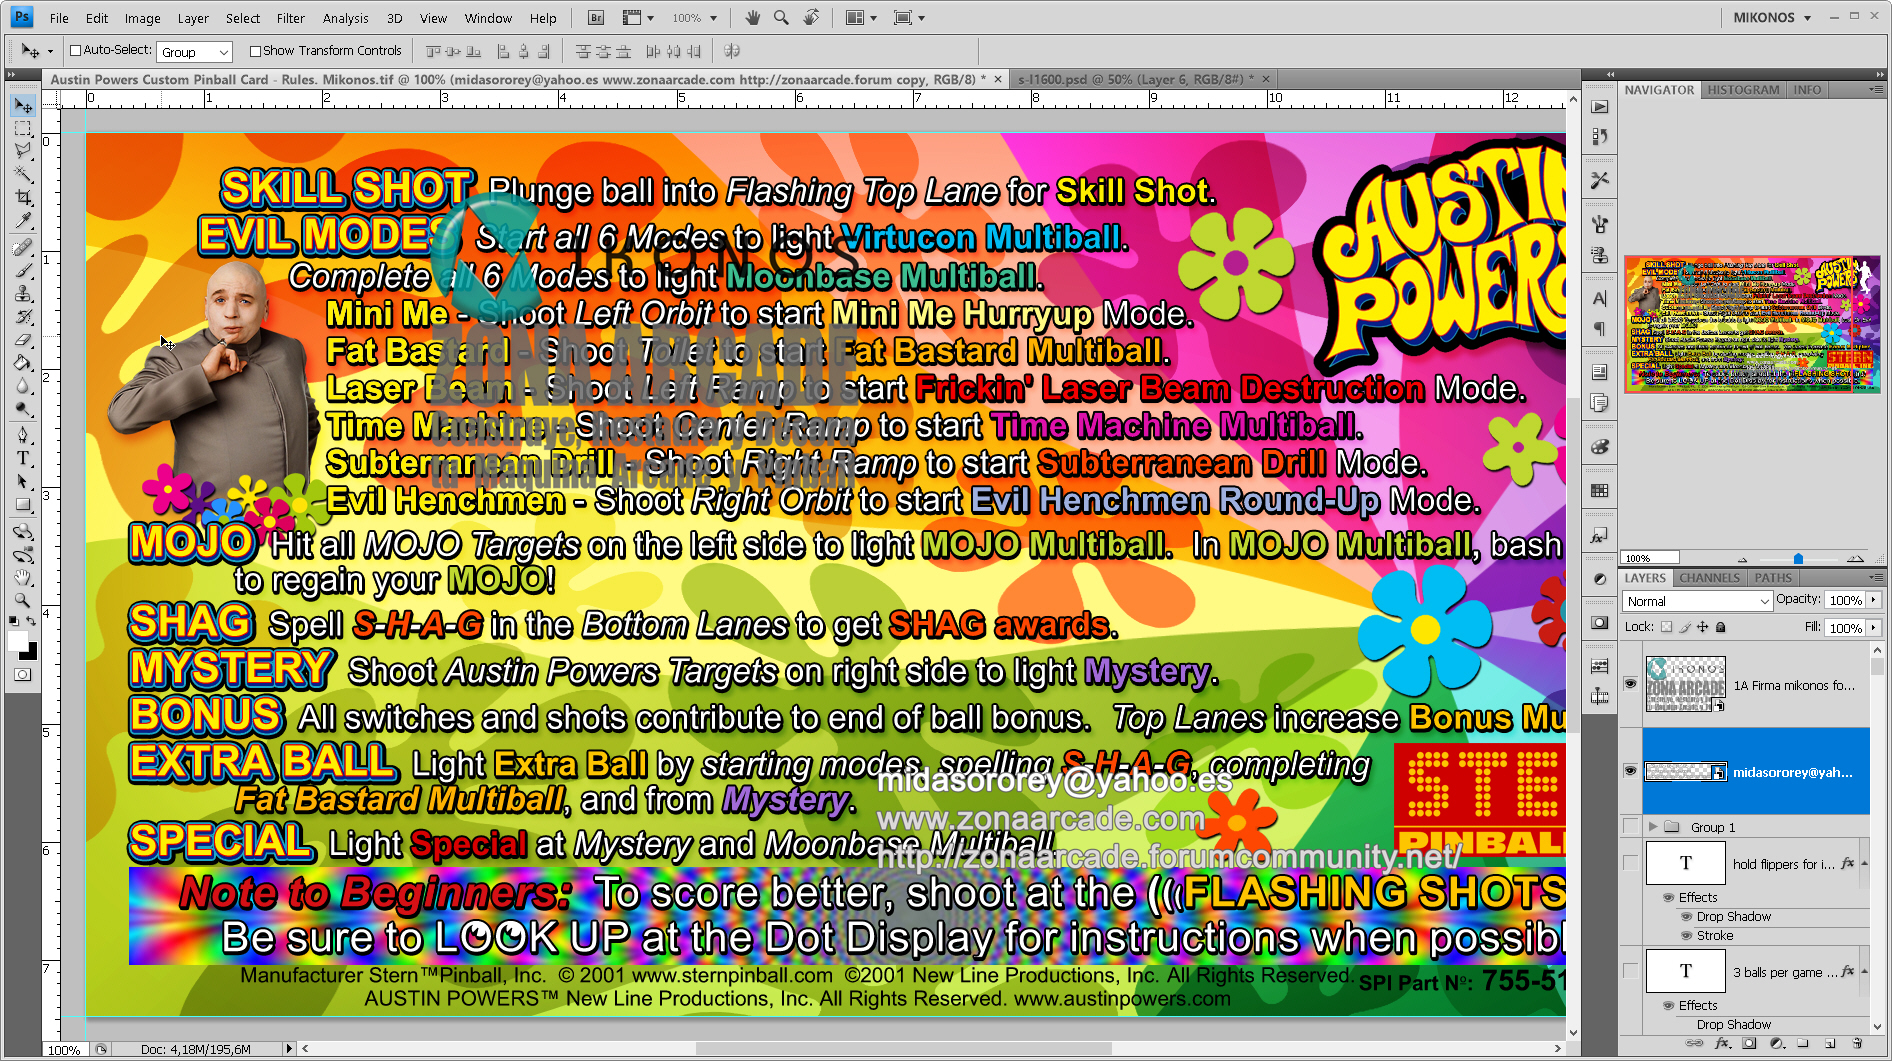This screenshot has height=1061, width=1892.
Task: Select the Magic Wand tool
Action: click(23, 174)
